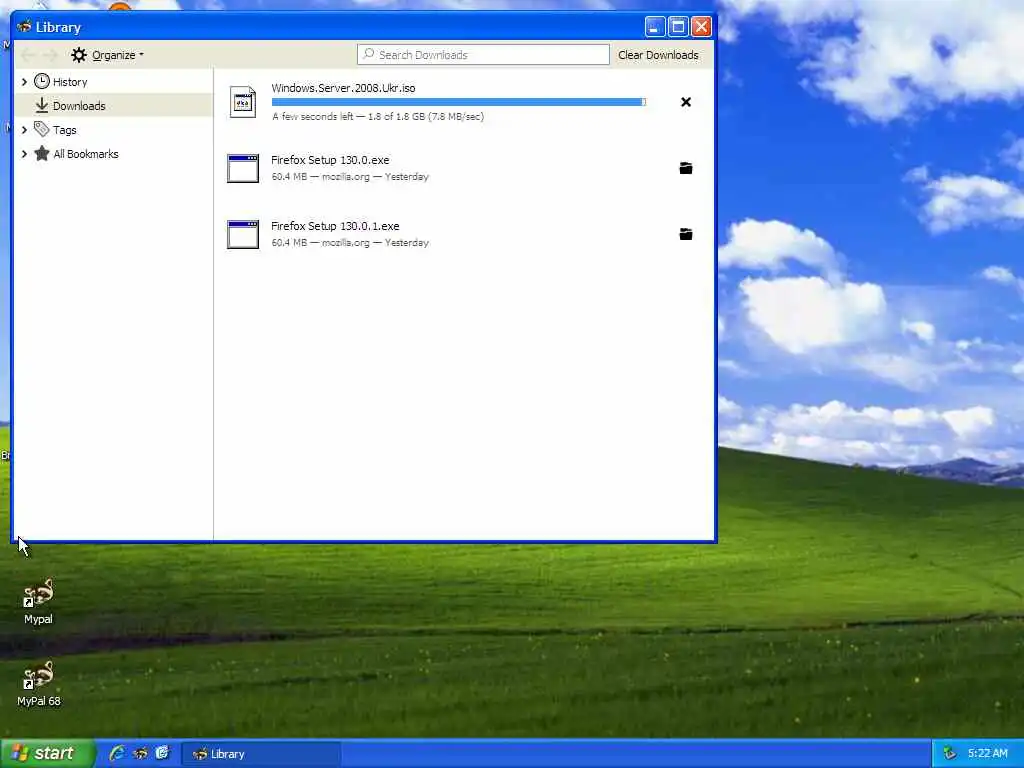This screenshot has height=768, width=1024.
Task: Go back with the toolbar back arrow
Action: 28,55
